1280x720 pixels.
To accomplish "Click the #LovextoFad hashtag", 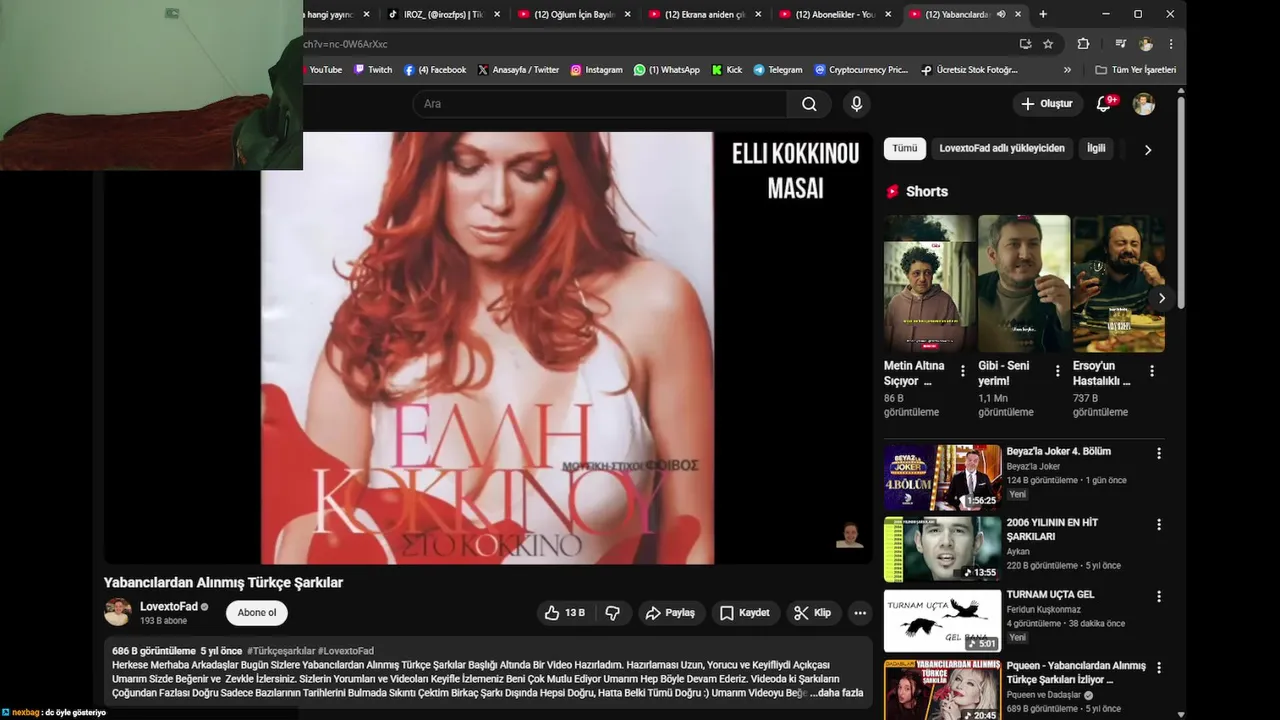I will 346,651.
